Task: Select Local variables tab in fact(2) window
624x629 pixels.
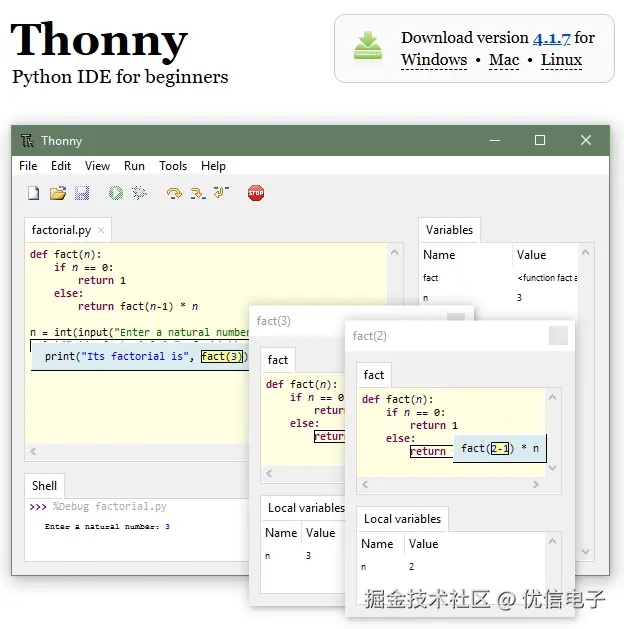Action: (x=402, y=519)
